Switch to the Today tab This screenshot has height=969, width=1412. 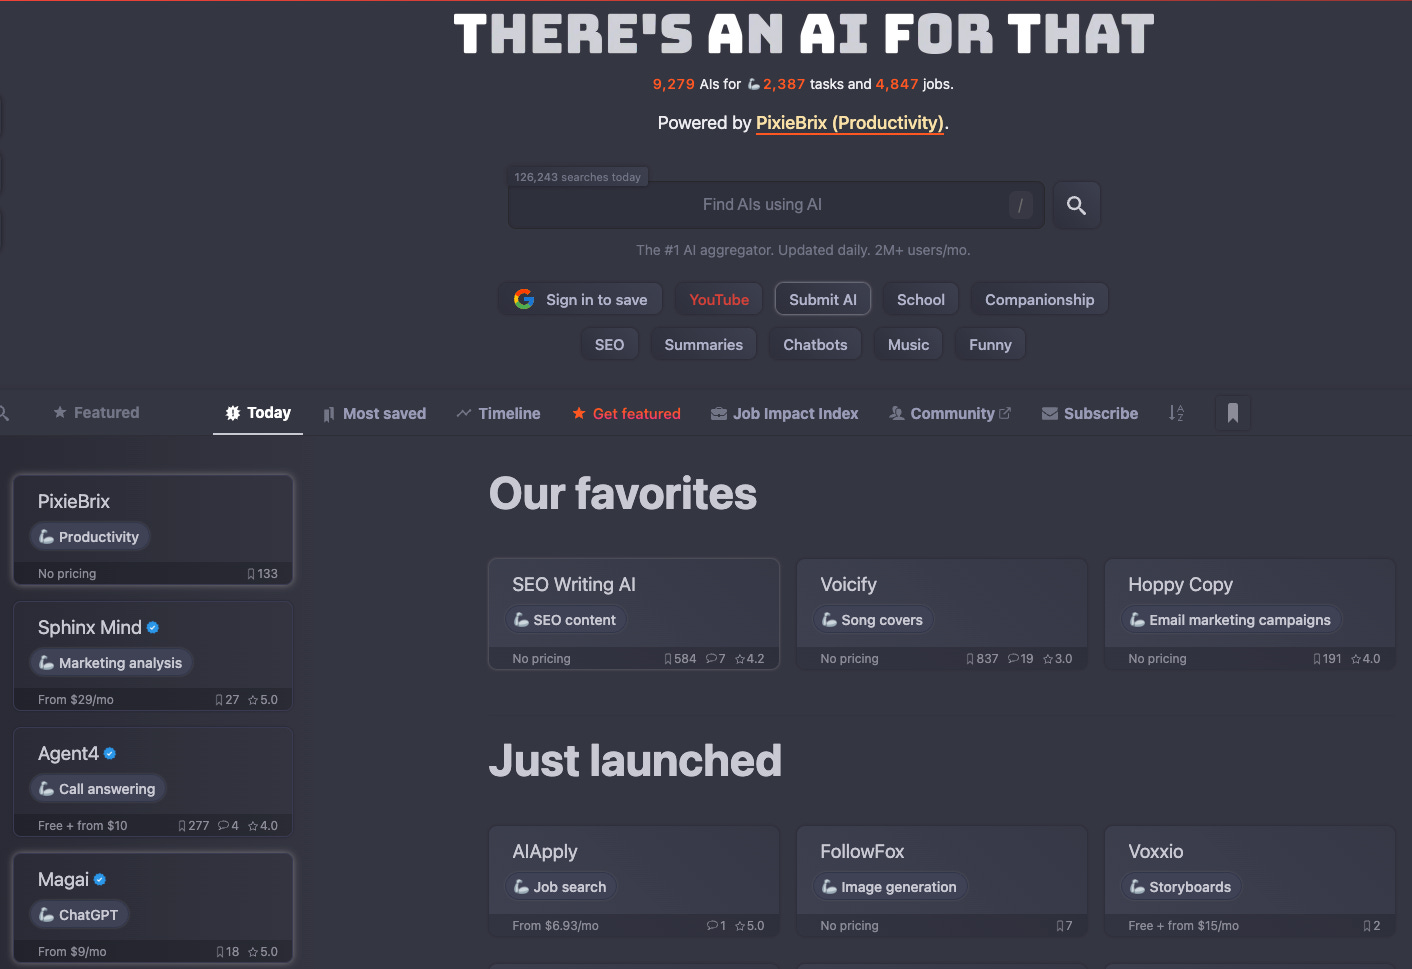point(258,413)
